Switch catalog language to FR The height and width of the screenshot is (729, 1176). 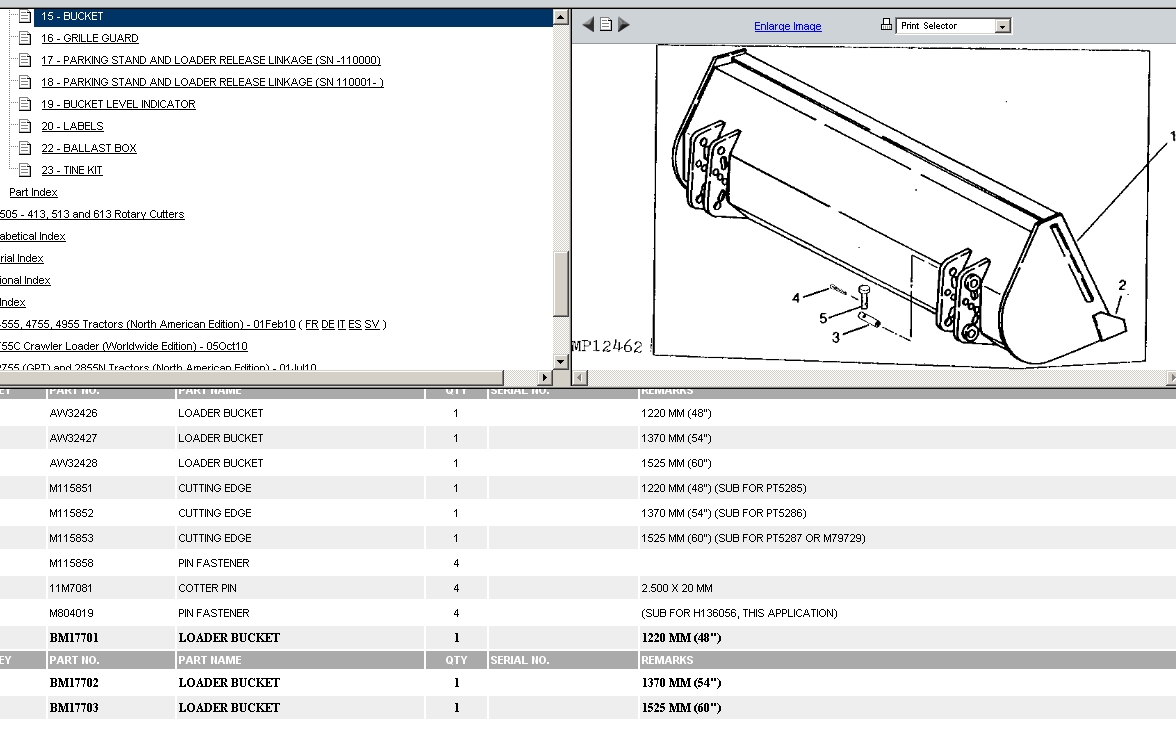(x=311, y=324)
